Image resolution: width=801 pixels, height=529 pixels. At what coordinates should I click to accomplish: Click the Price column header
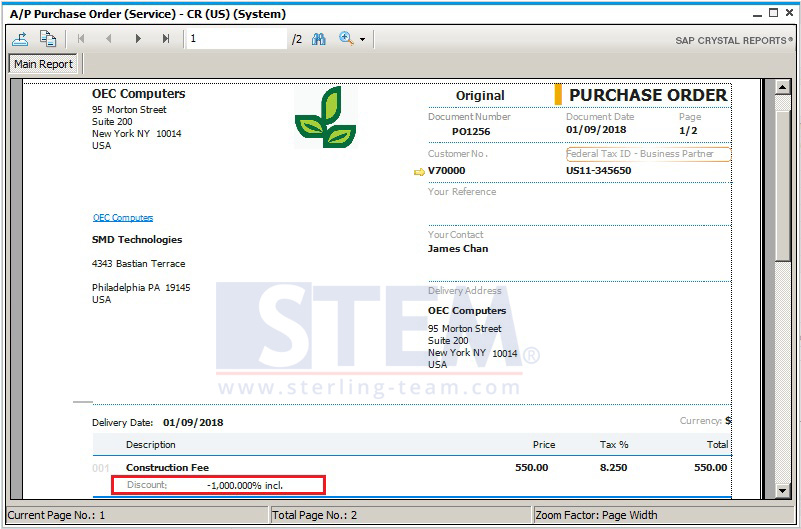coord(544,445)
